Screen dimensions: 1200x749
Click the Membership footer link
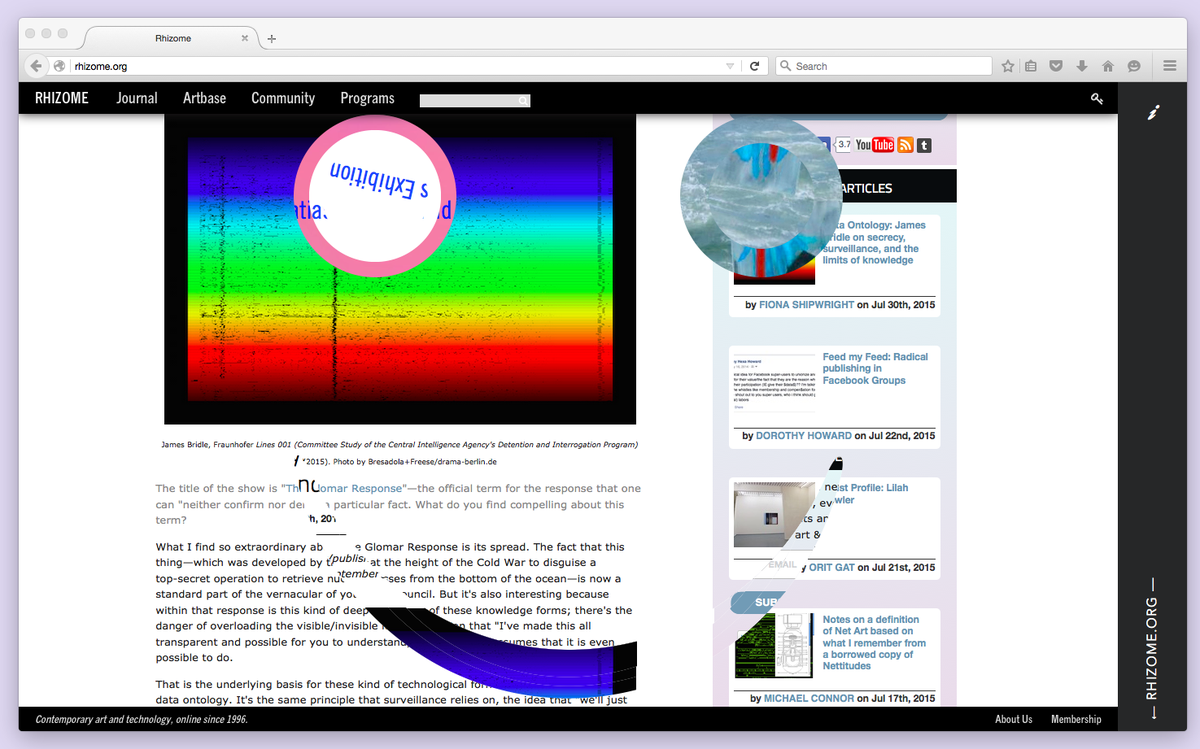point(1076,719)
